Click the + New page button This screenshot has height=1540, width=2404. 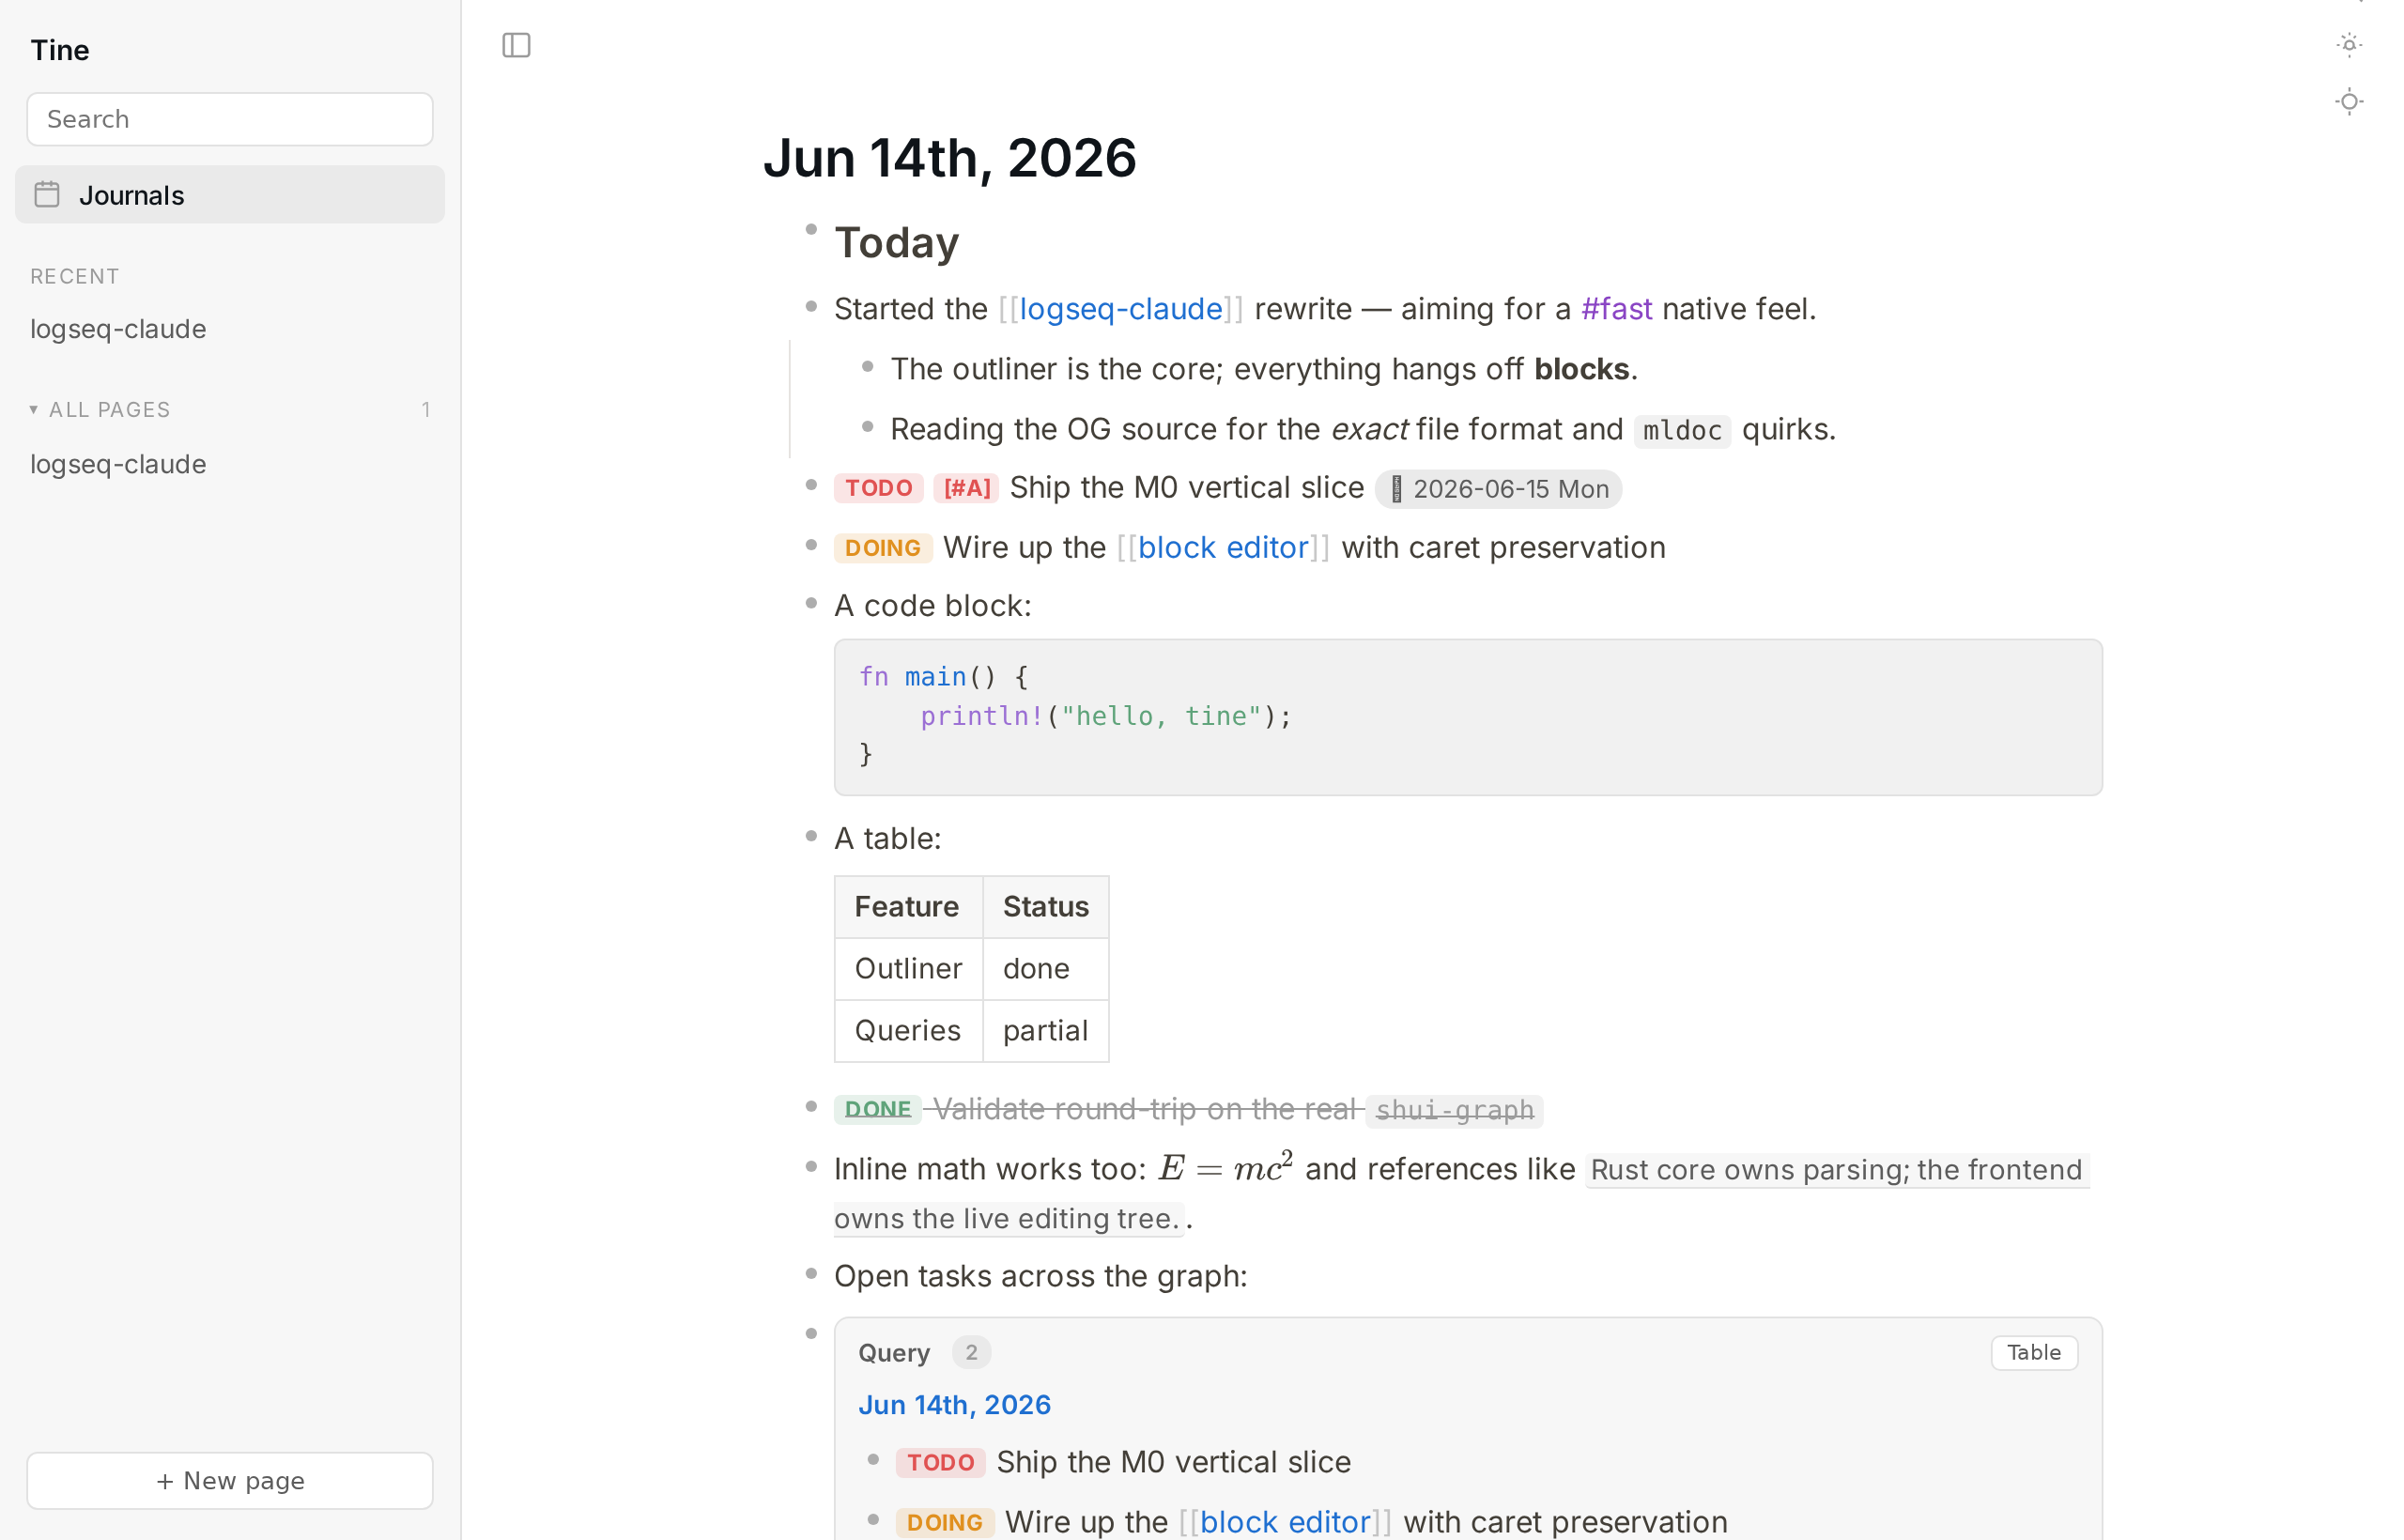230,1480
